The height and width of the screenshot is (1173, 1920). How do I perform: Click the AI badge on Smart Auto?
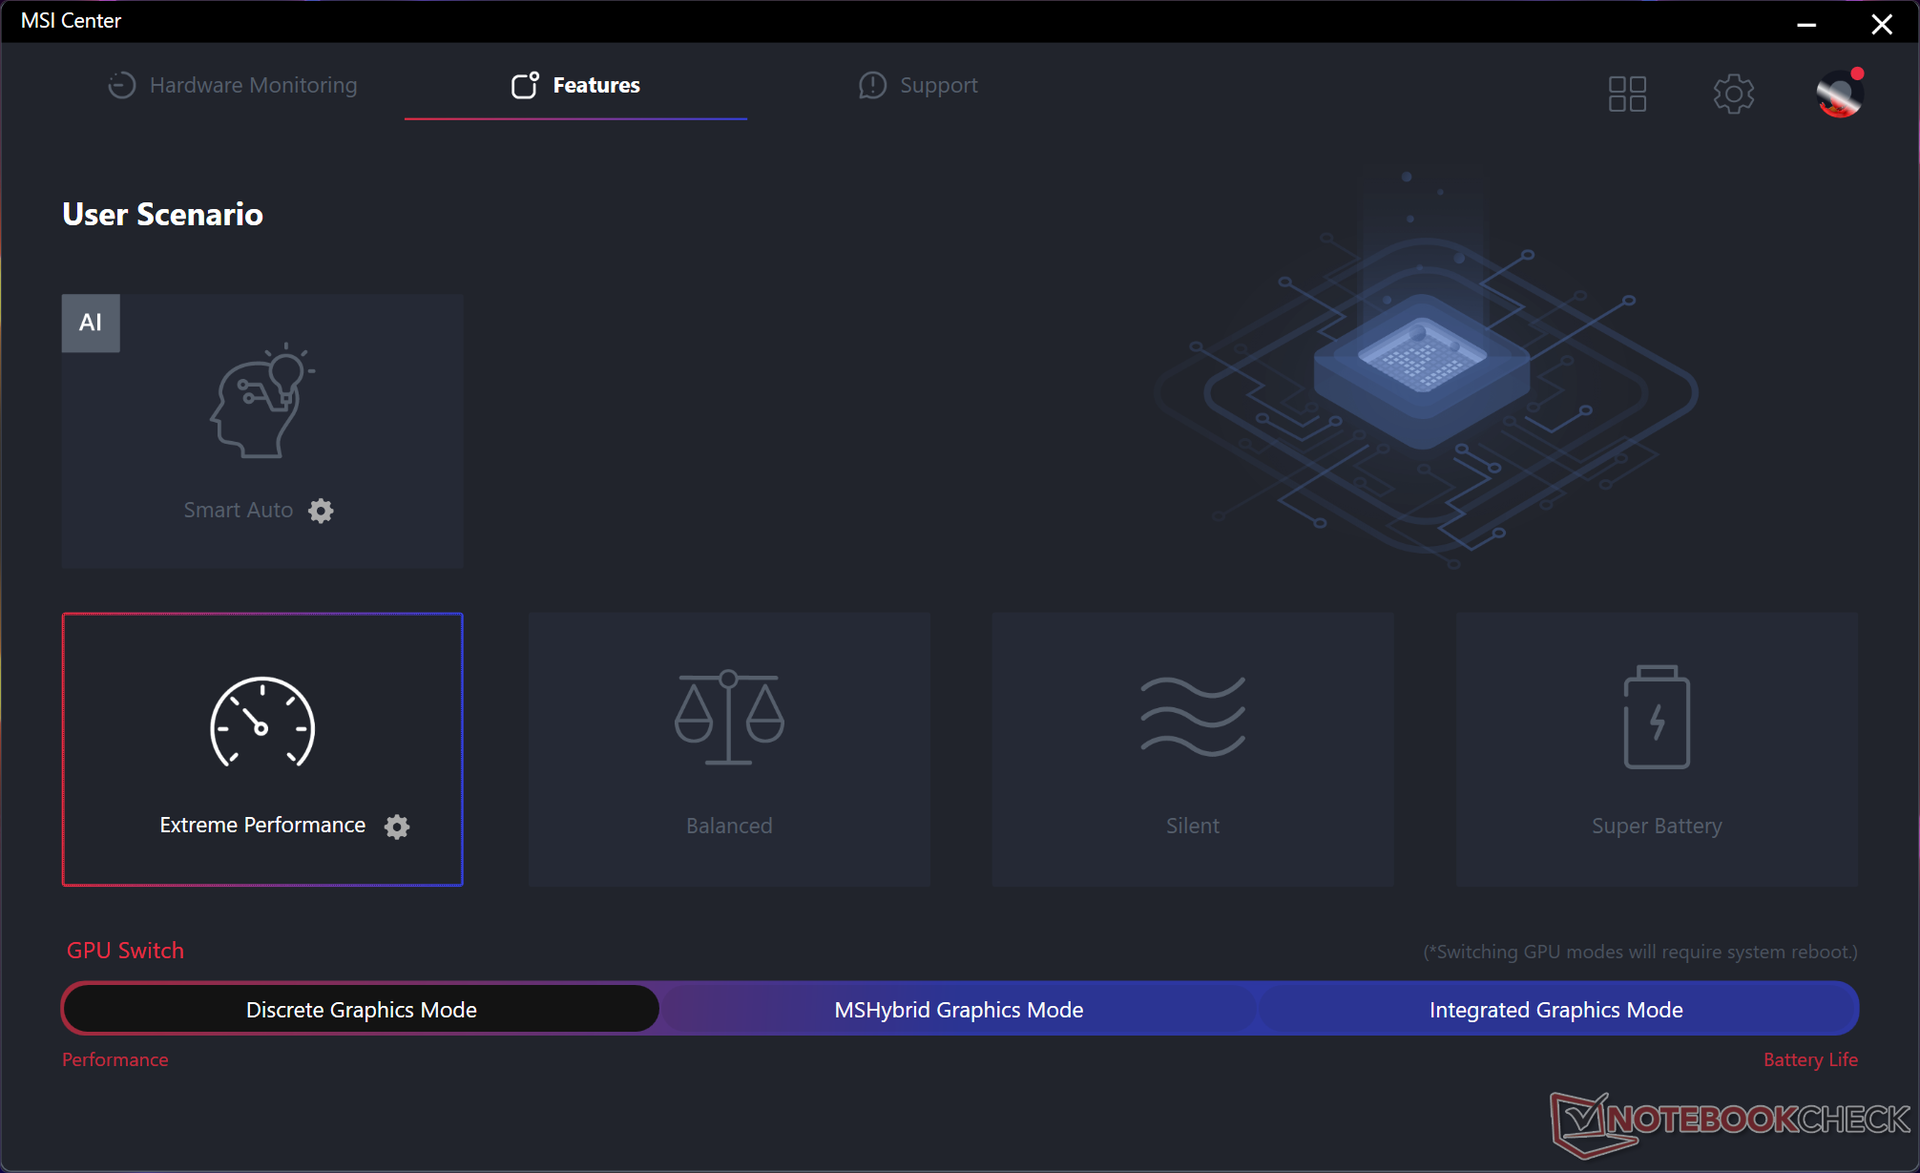(91, 322)
